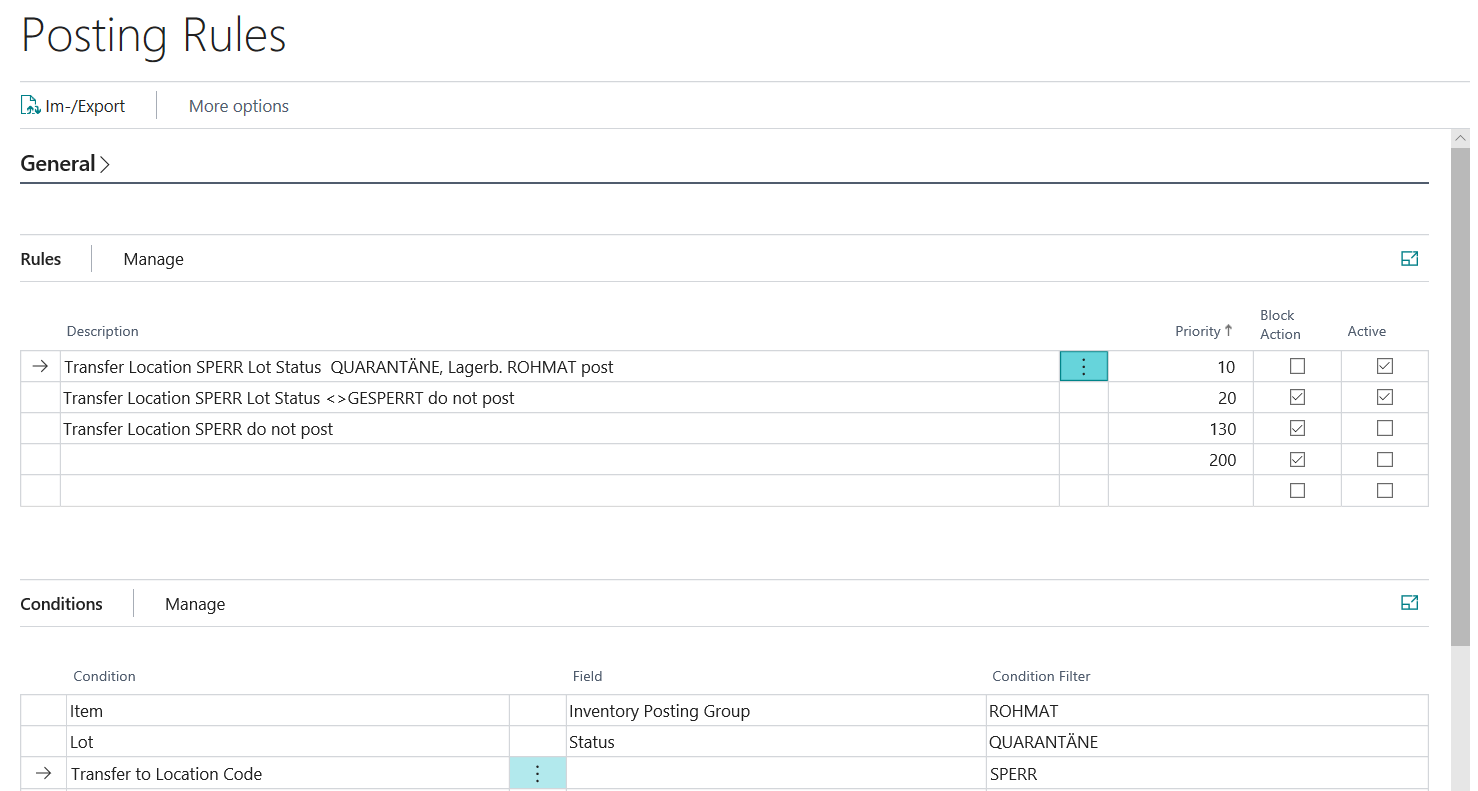
Task: Click the Priority value 20 cell
Action: [1180, 398]
